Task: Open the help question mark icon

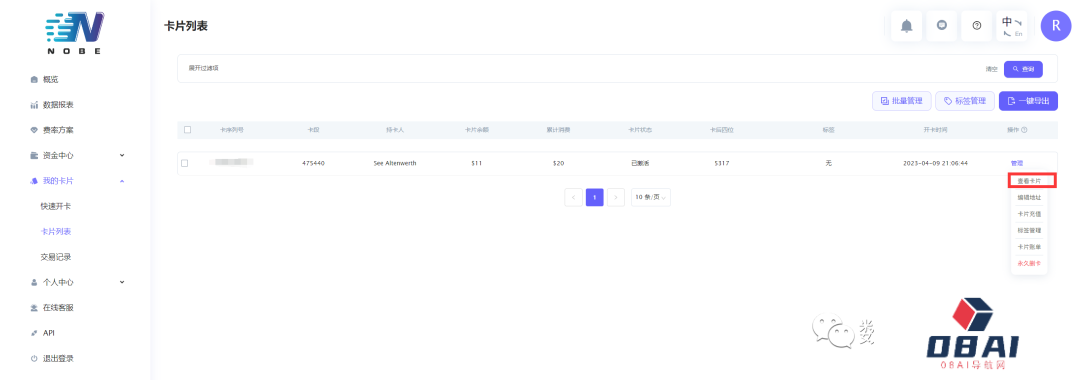Action: pyautogui.click(x=977, y=26)
